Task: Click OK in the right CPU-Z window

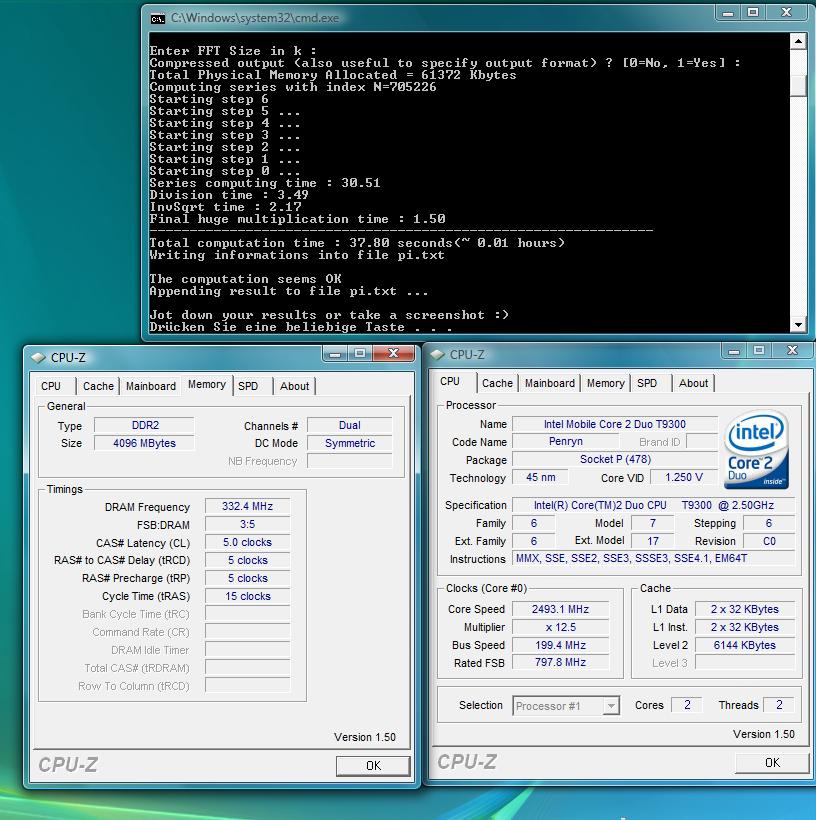Action: point(772,762)
